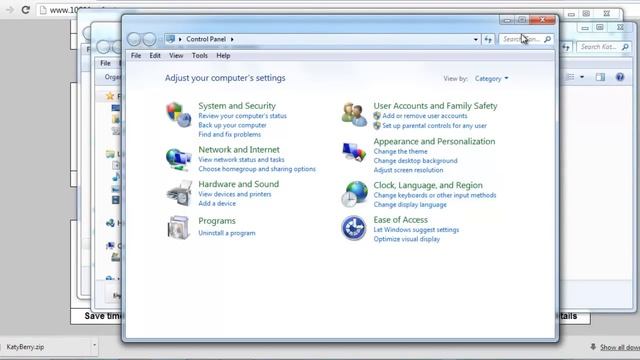Open Appearance and Personalization category
Viewport: 640px width, 360px height.
coord(434,141)
